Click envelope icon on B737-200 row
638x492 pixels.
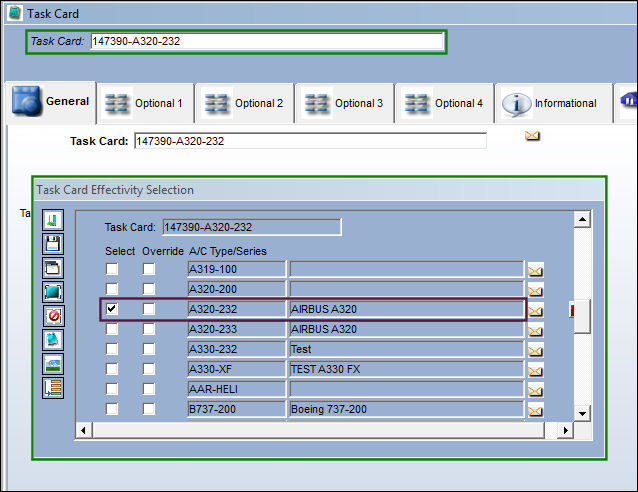[x=535, y=411]
